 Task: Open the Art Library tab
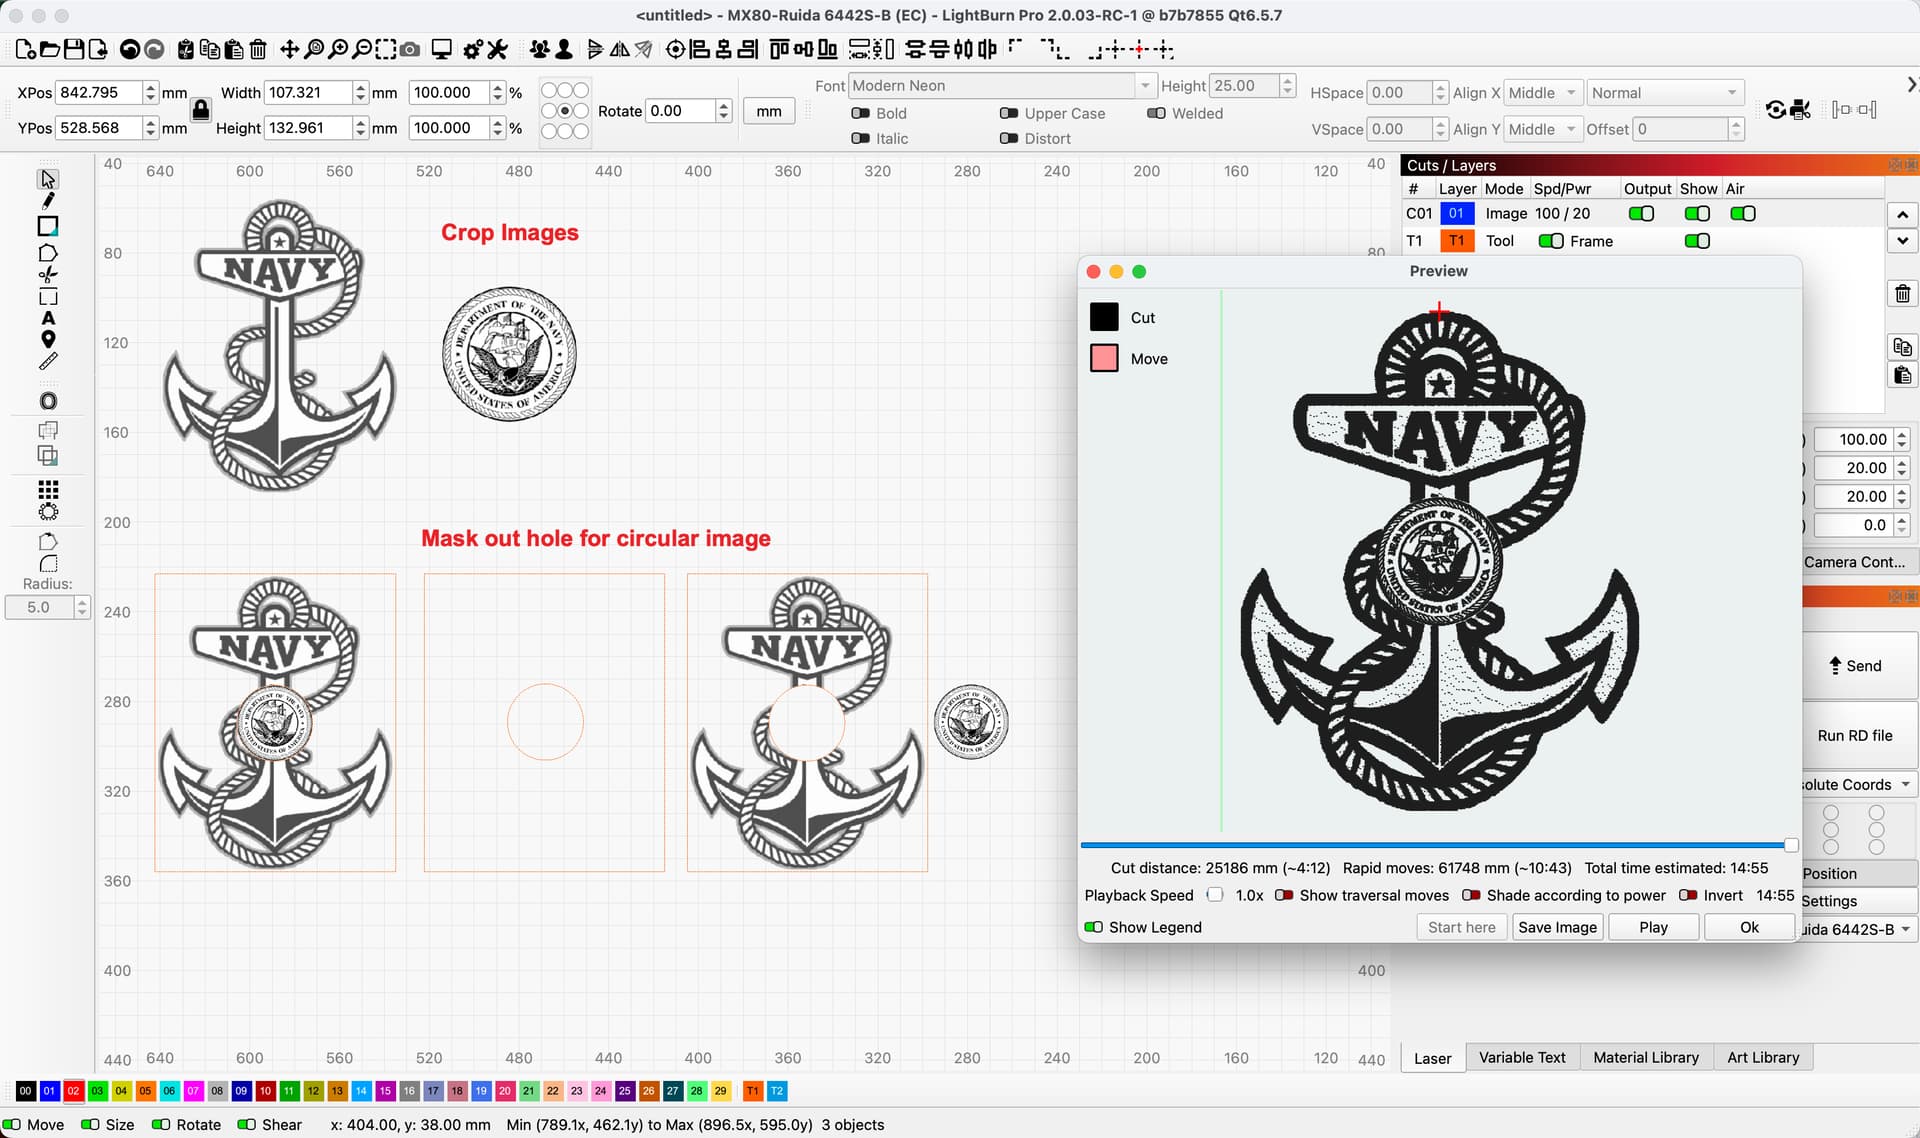(x=1762, y=1057)
